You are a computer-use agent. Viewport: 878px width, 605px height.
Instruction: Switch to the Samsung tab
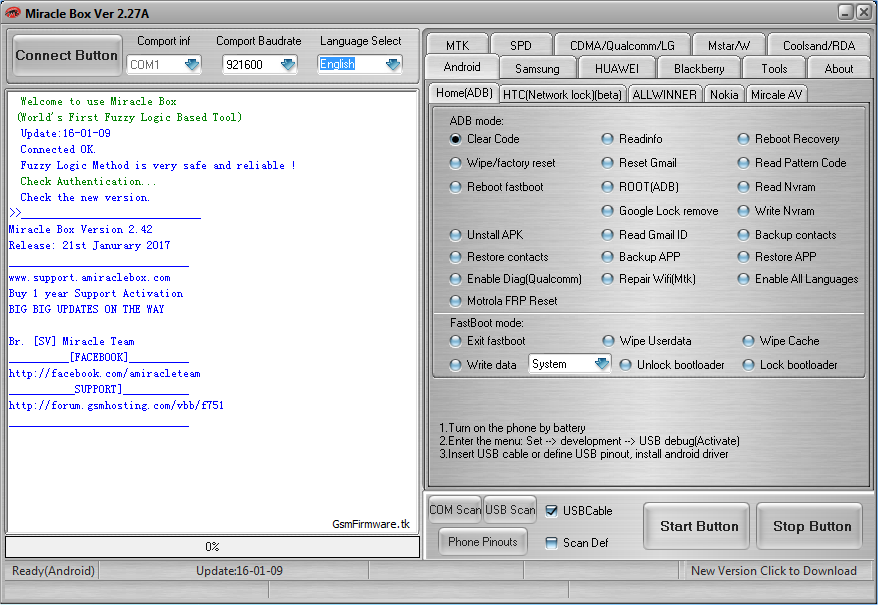click(x=537, y=68)
